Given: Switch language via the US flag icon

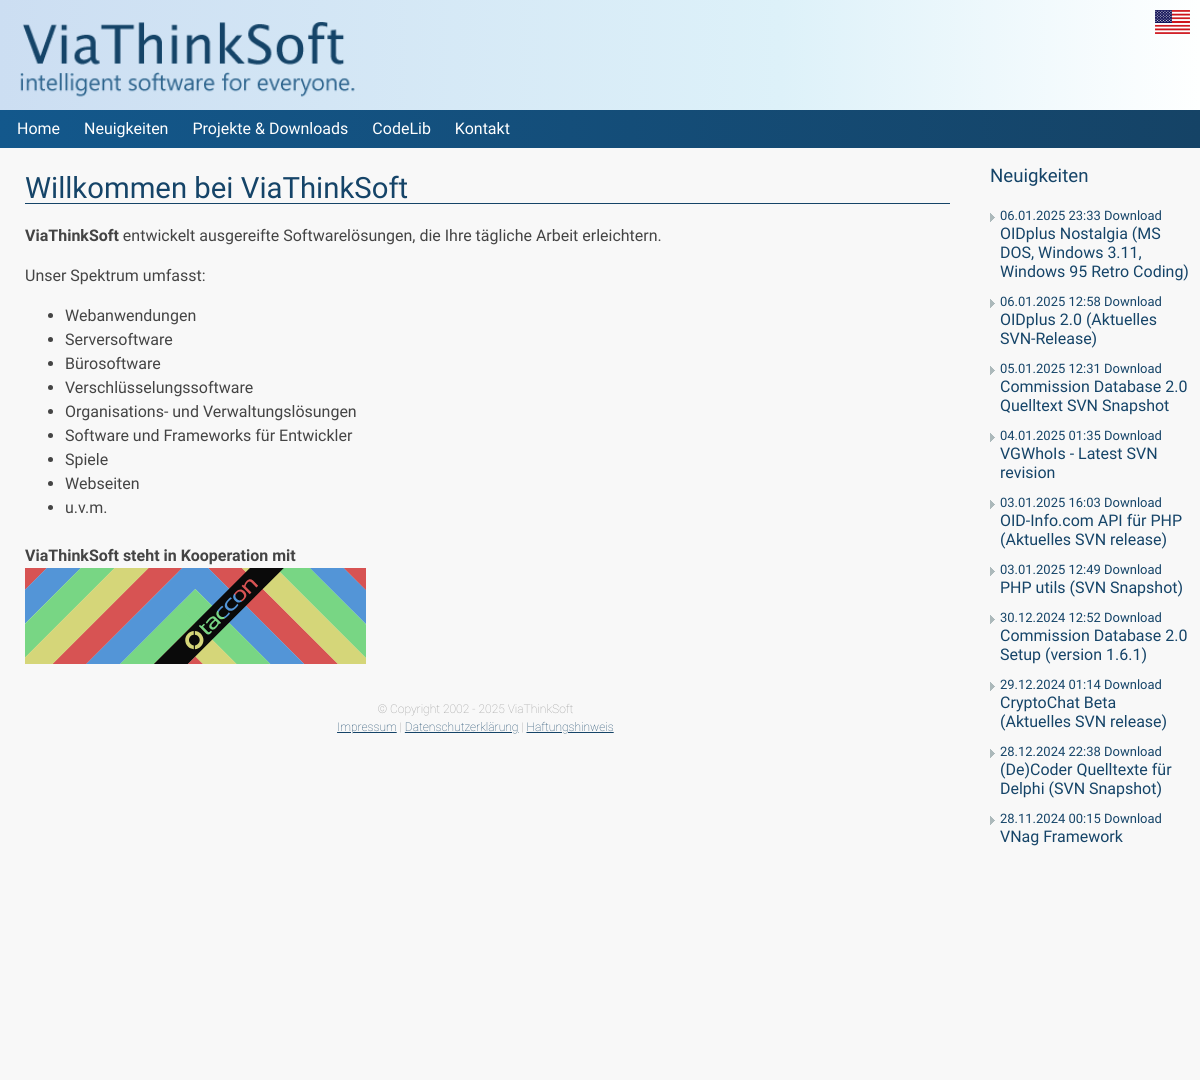Looking at the screenshot, I should click(x=1172, y=22).
